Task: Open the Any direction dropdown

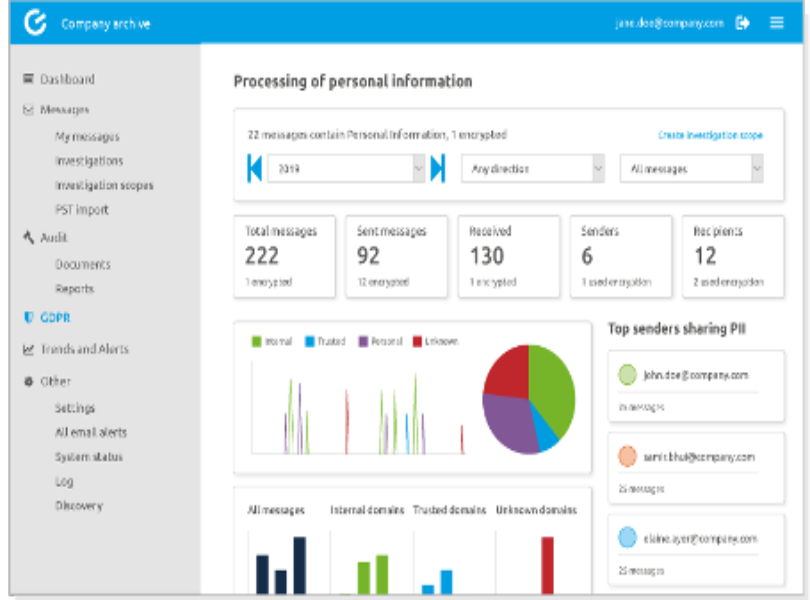Action: pos(533,169)
